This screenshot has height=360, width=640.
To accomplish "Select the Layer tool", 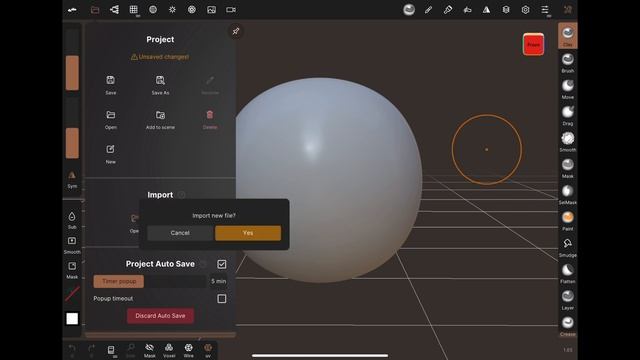I will click(568, 300).
